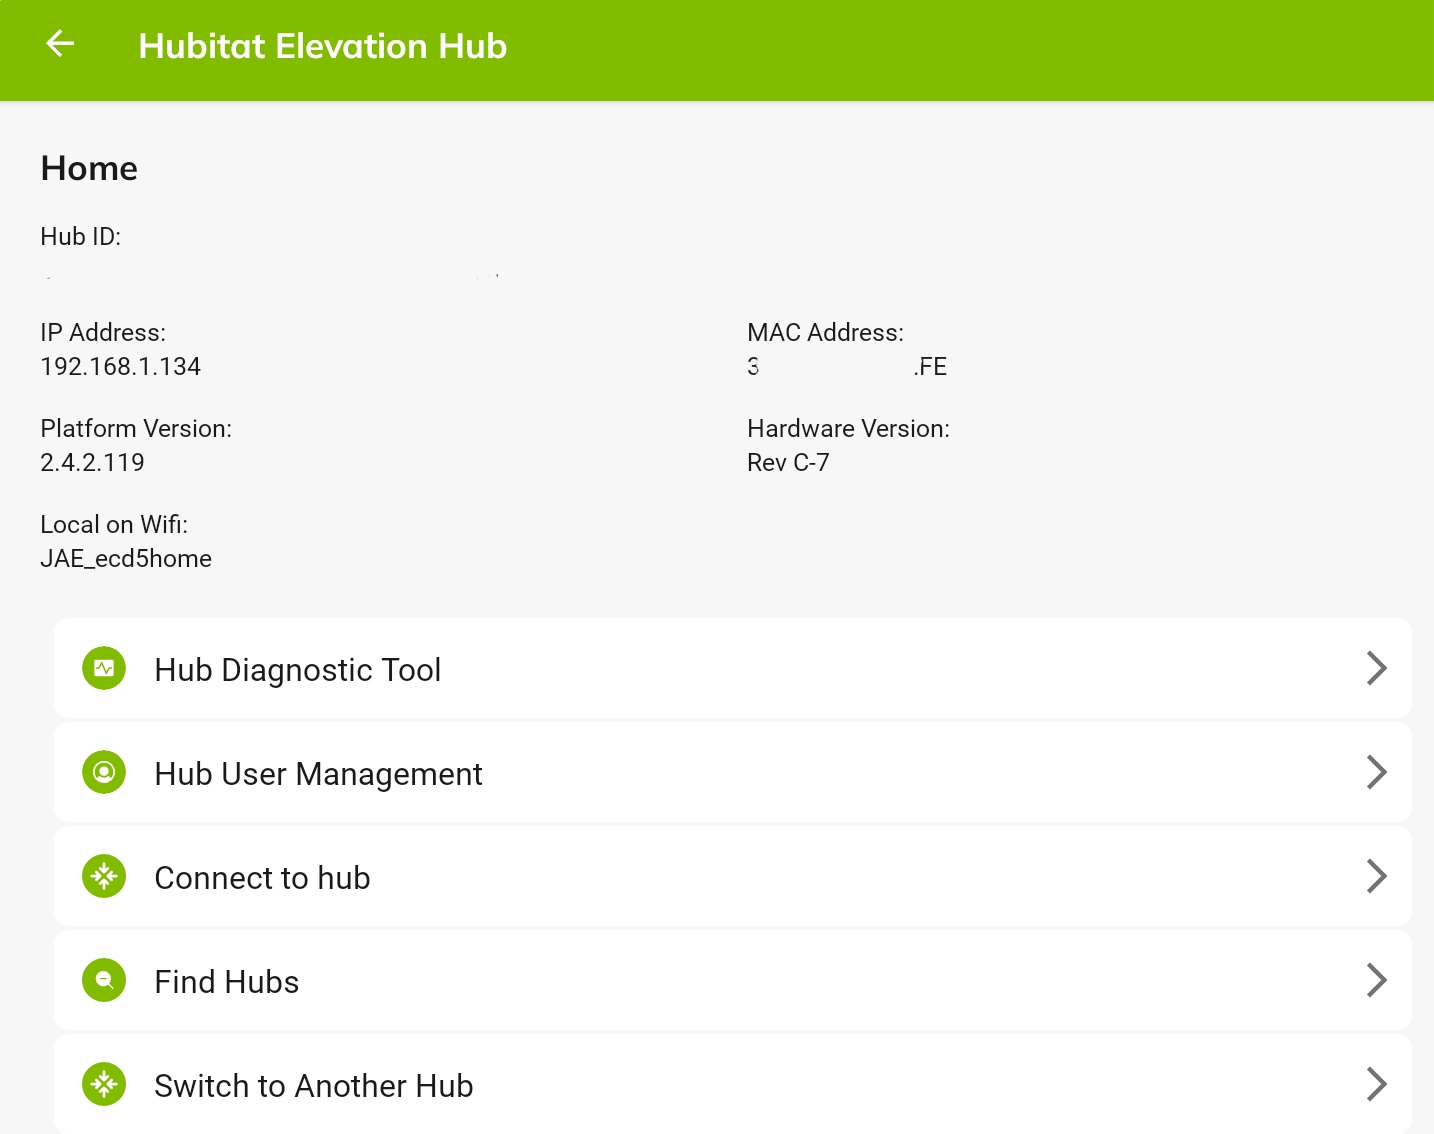The height and width of the screenshot is (1134, 1434).
Task: Click the Hubitat Elevation Hub title
Action: pyautogui.click(x=323, y=46)
